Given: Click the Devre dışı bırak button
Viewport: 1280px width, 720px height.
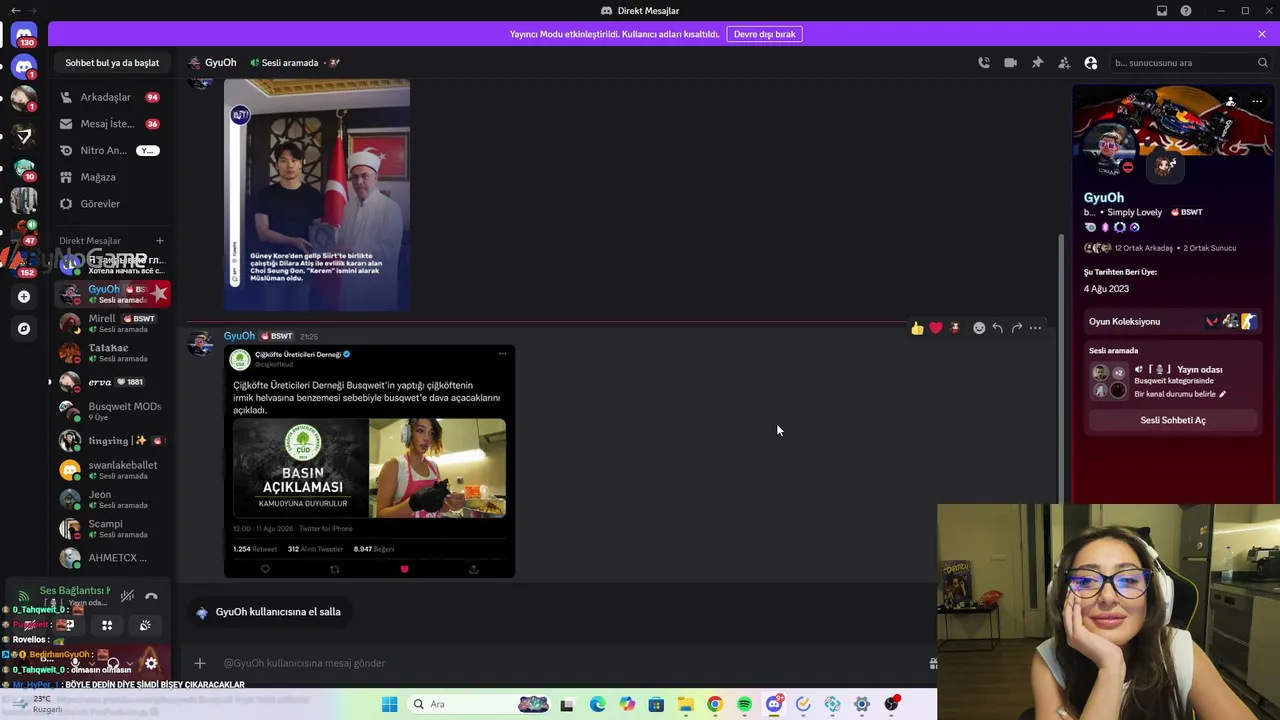Looking at the screenshot, I should coord(765,34).
